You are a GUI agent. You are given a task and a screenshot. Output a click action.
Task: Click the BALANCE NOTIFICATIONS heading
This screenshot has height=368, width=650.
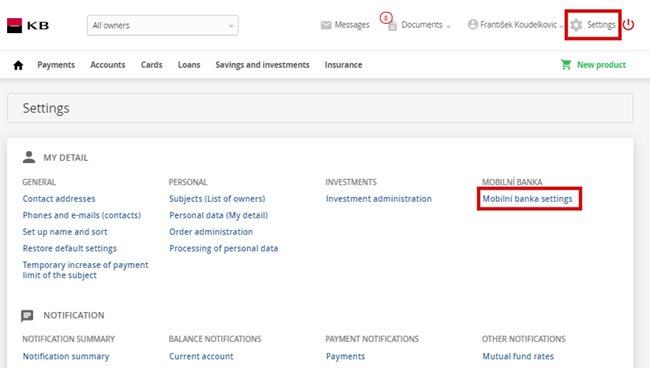pyautogui.click(x=215, y=339)
